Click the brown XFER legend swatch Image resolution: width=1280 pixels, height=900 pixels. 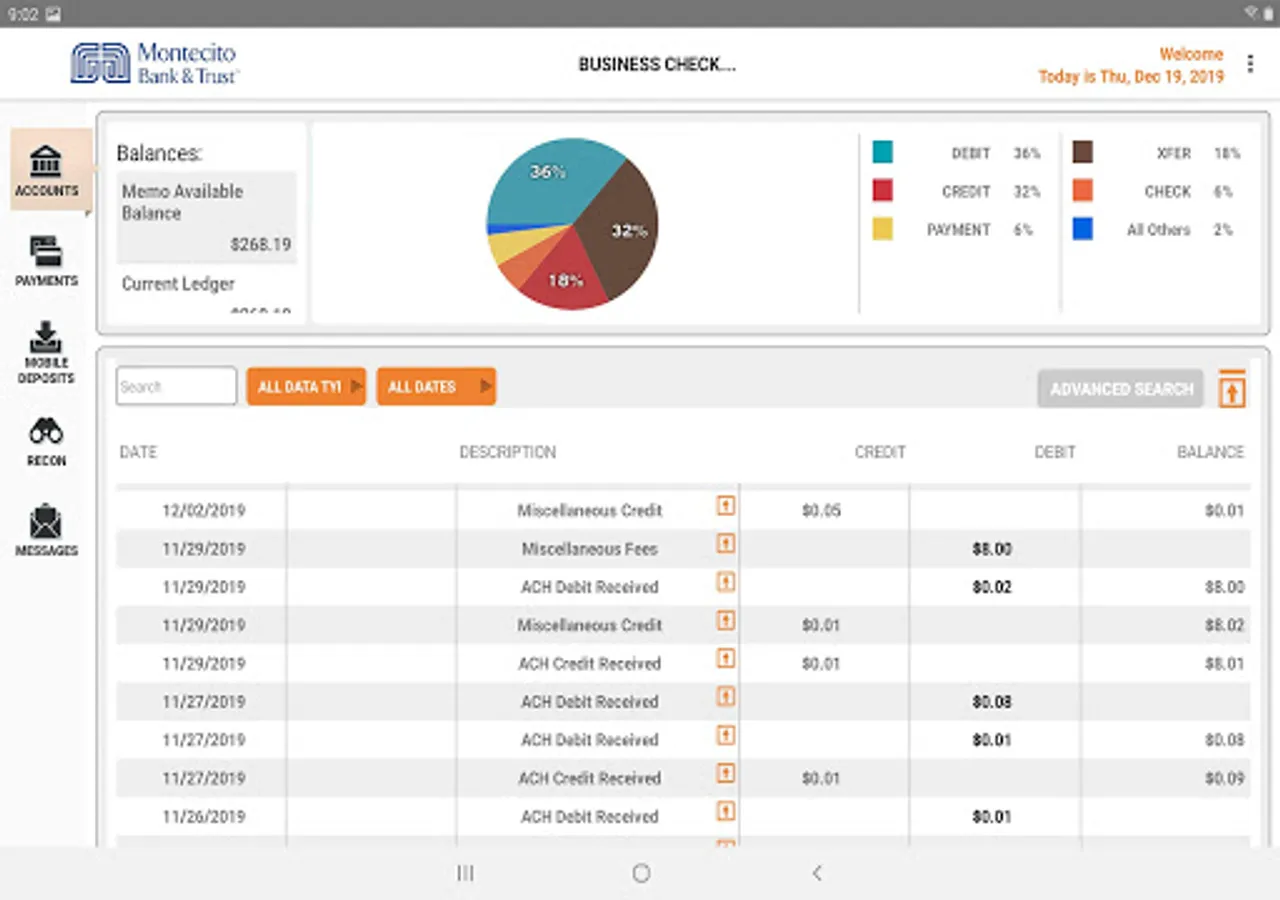pos(1082,153)
